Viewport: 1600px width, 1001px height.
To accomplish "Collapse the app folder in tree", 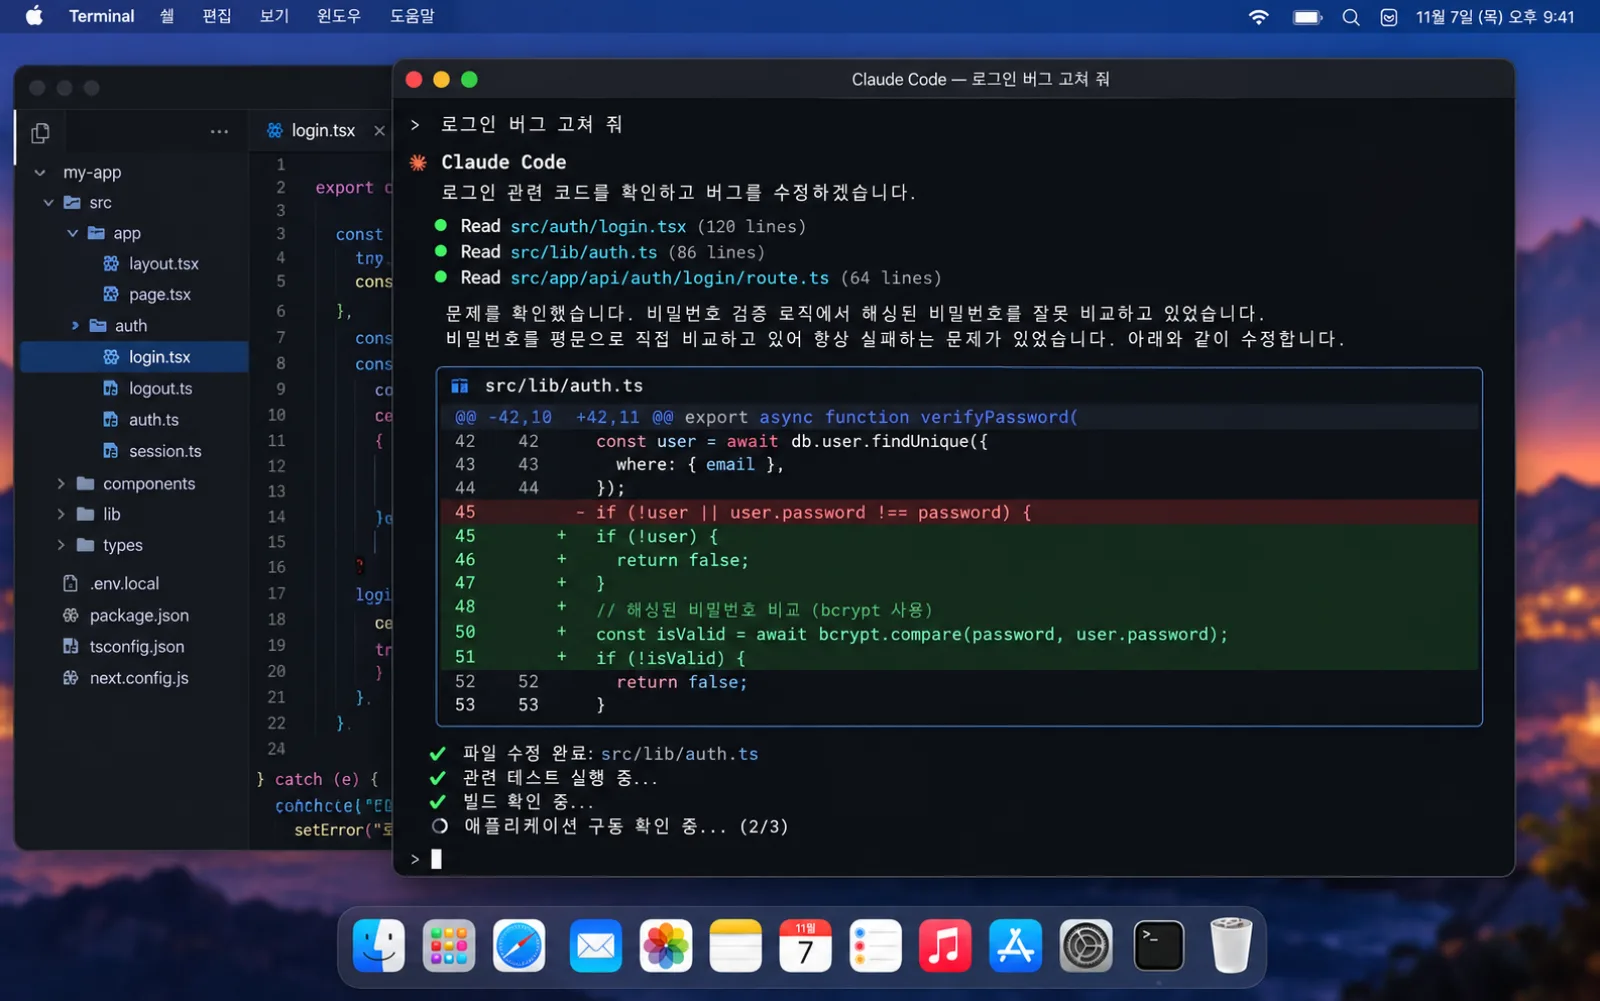I will tap(72, 233).
